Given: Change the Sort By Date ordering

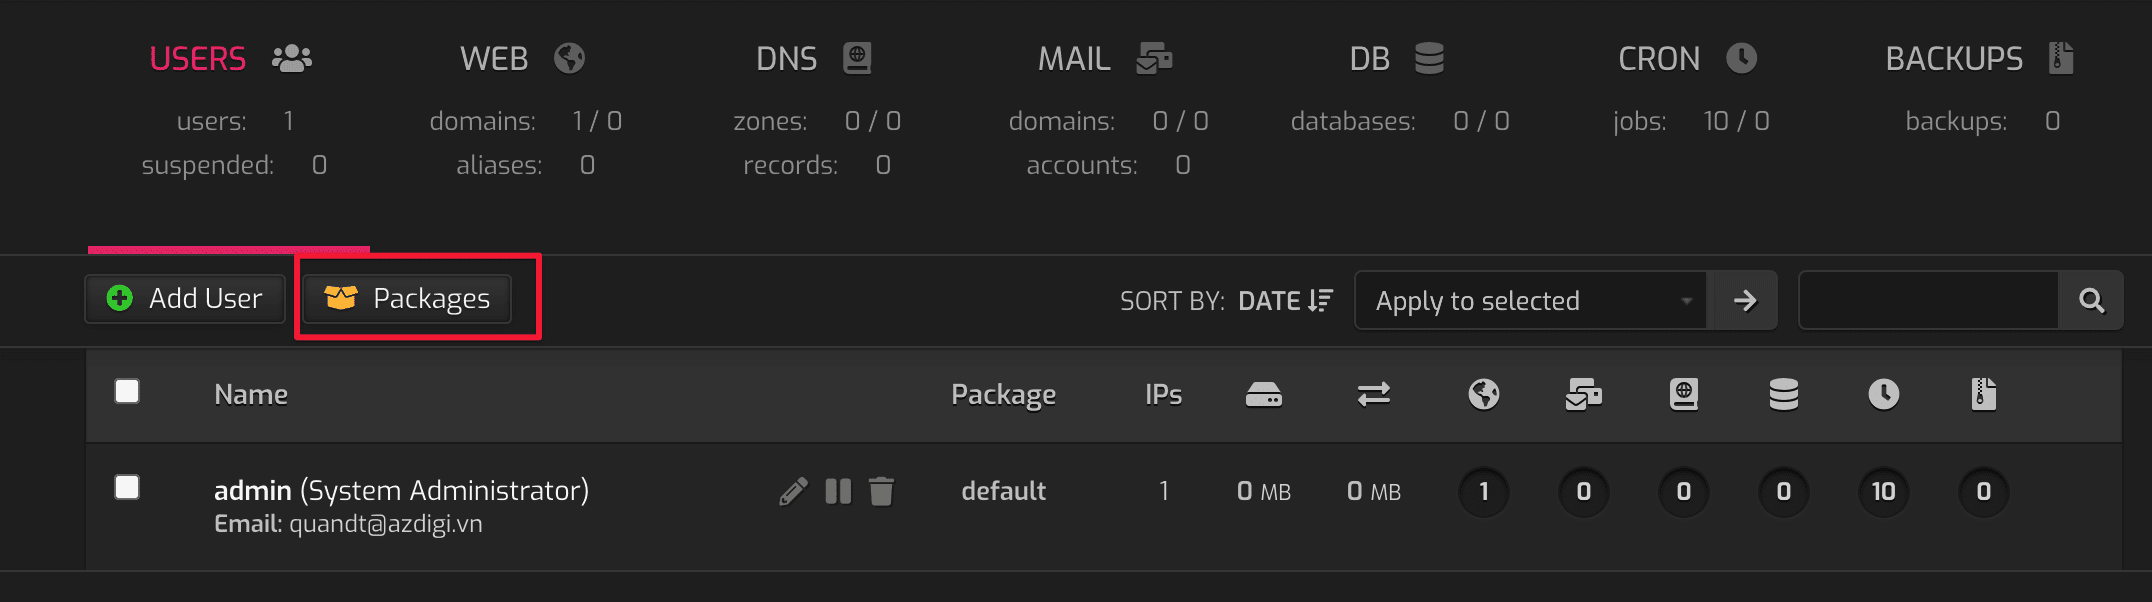Looking at the screenshot, I should click(1284, 301).
